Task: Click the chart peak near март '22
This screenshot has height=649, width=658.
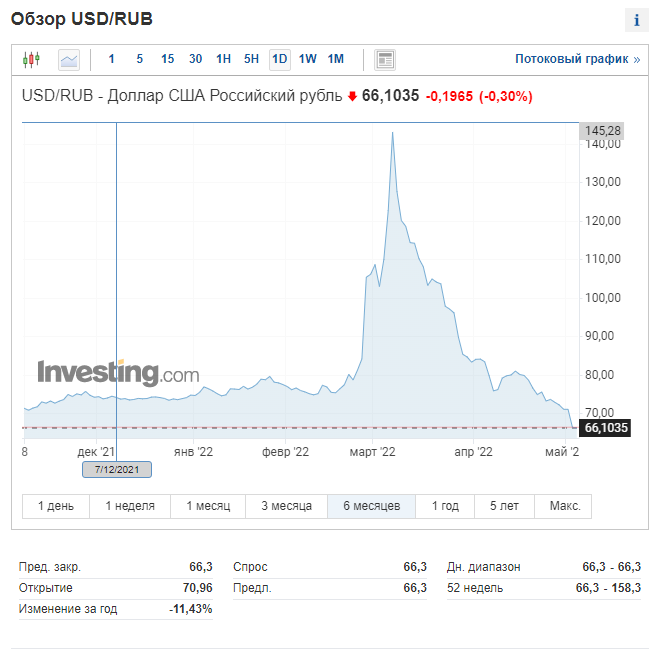Action: click(392, 133)
